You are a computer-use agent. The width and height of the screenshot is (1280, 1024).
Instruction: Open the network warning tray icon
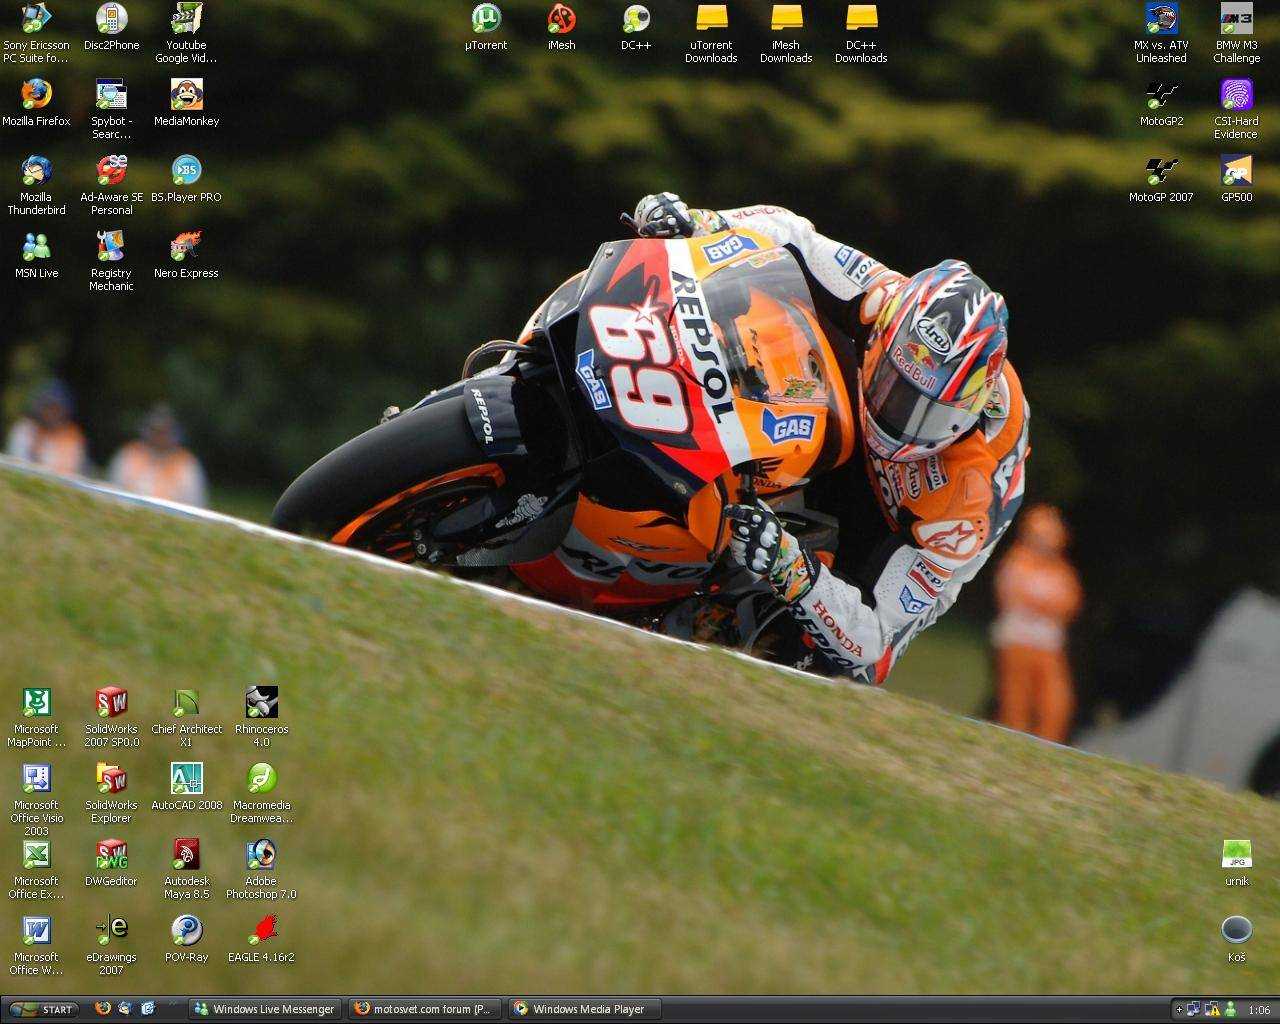tap(1212, 1010)
